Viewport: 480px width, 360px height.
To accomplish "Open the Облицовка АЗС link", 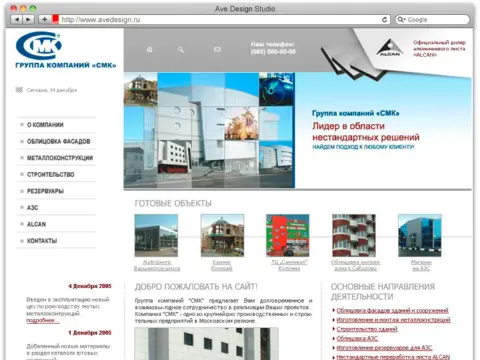I will pyautogui.click(x=357, y=338).
